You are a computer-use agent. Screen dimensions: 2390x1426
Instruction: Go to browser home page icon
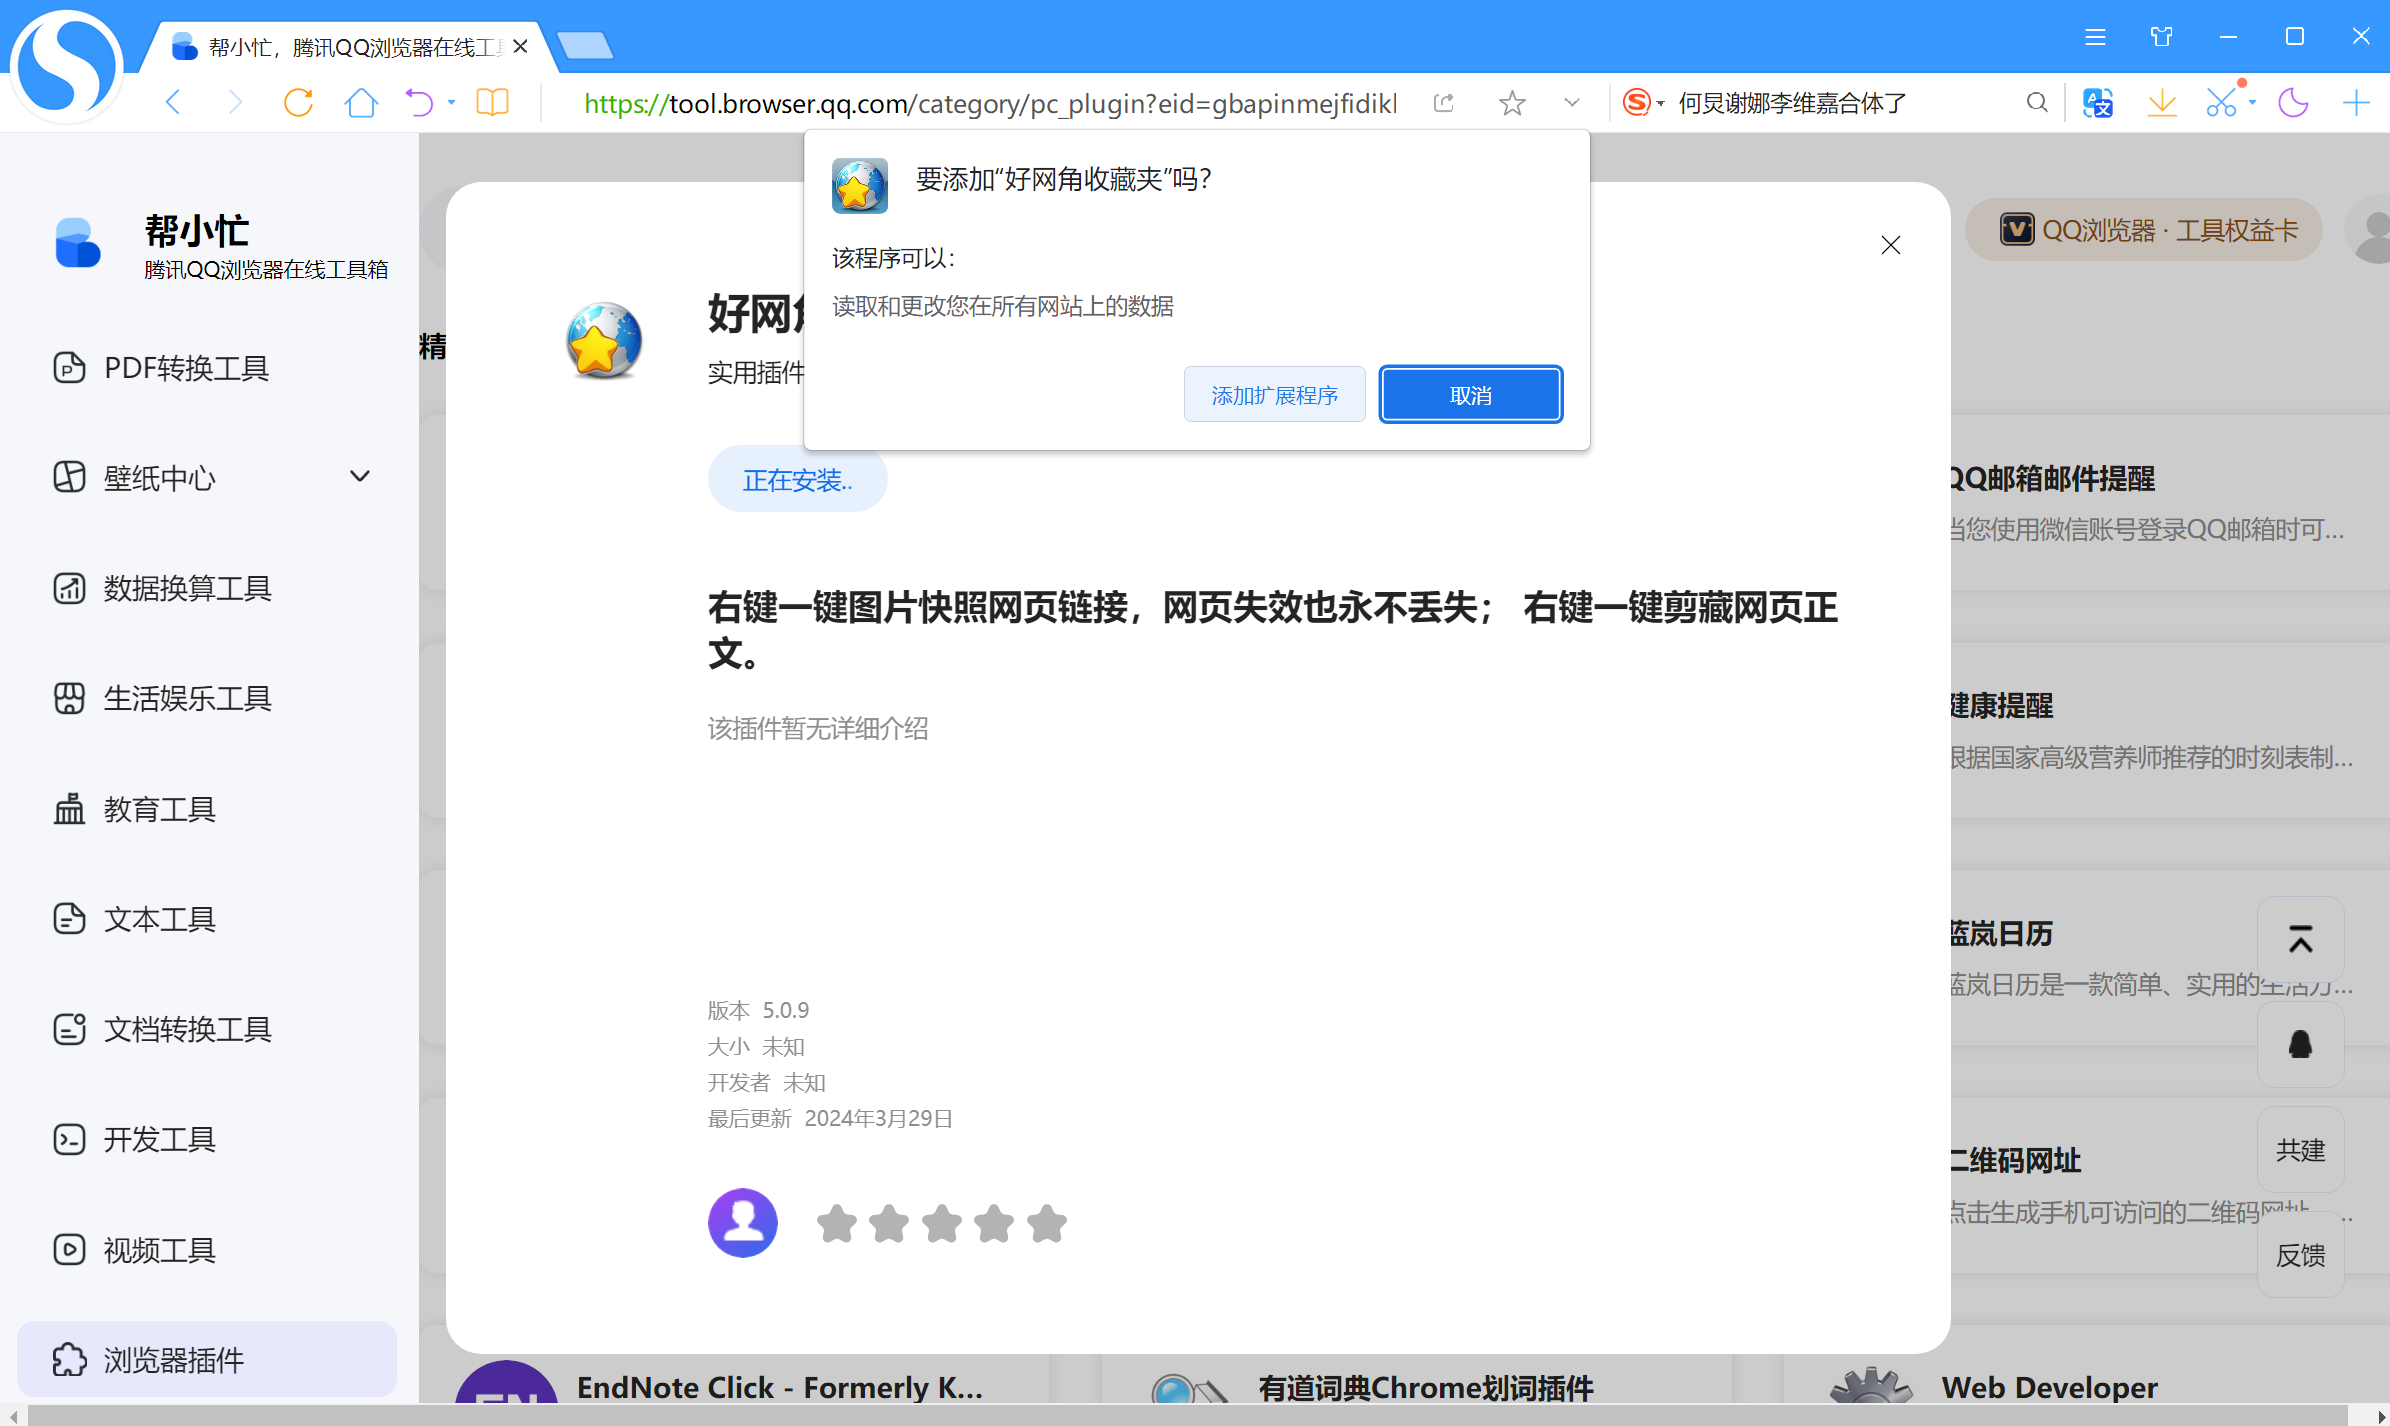point(361,102)
